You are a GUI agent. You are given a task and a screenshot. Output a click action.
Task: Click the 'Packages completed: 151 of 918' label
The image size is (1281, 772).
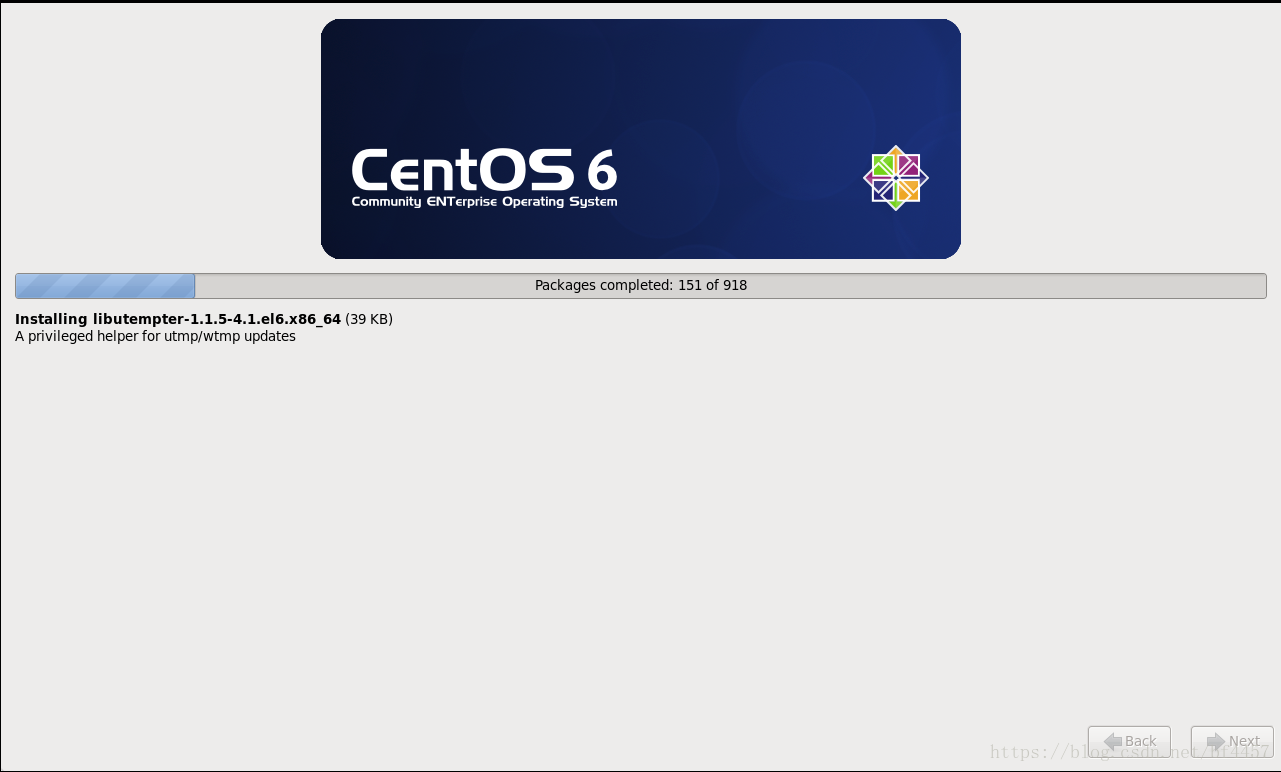click(641, 285)
